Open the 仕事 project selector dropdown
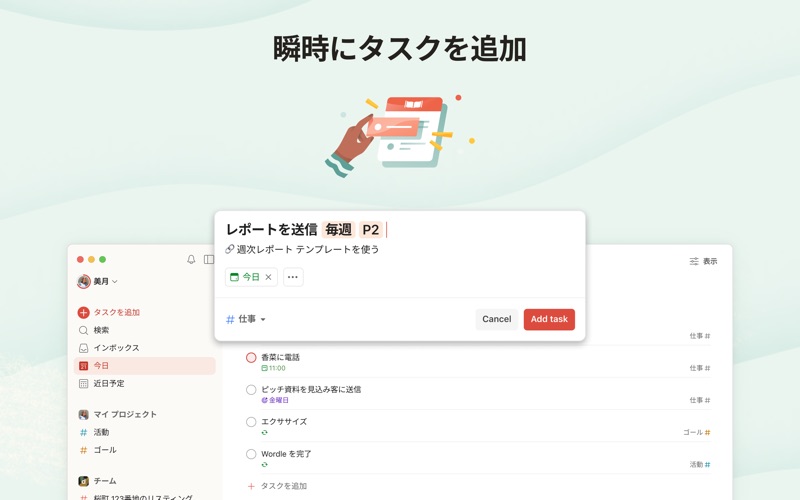The height and width of the screenshot is (500, 800). tap(246, 319)
